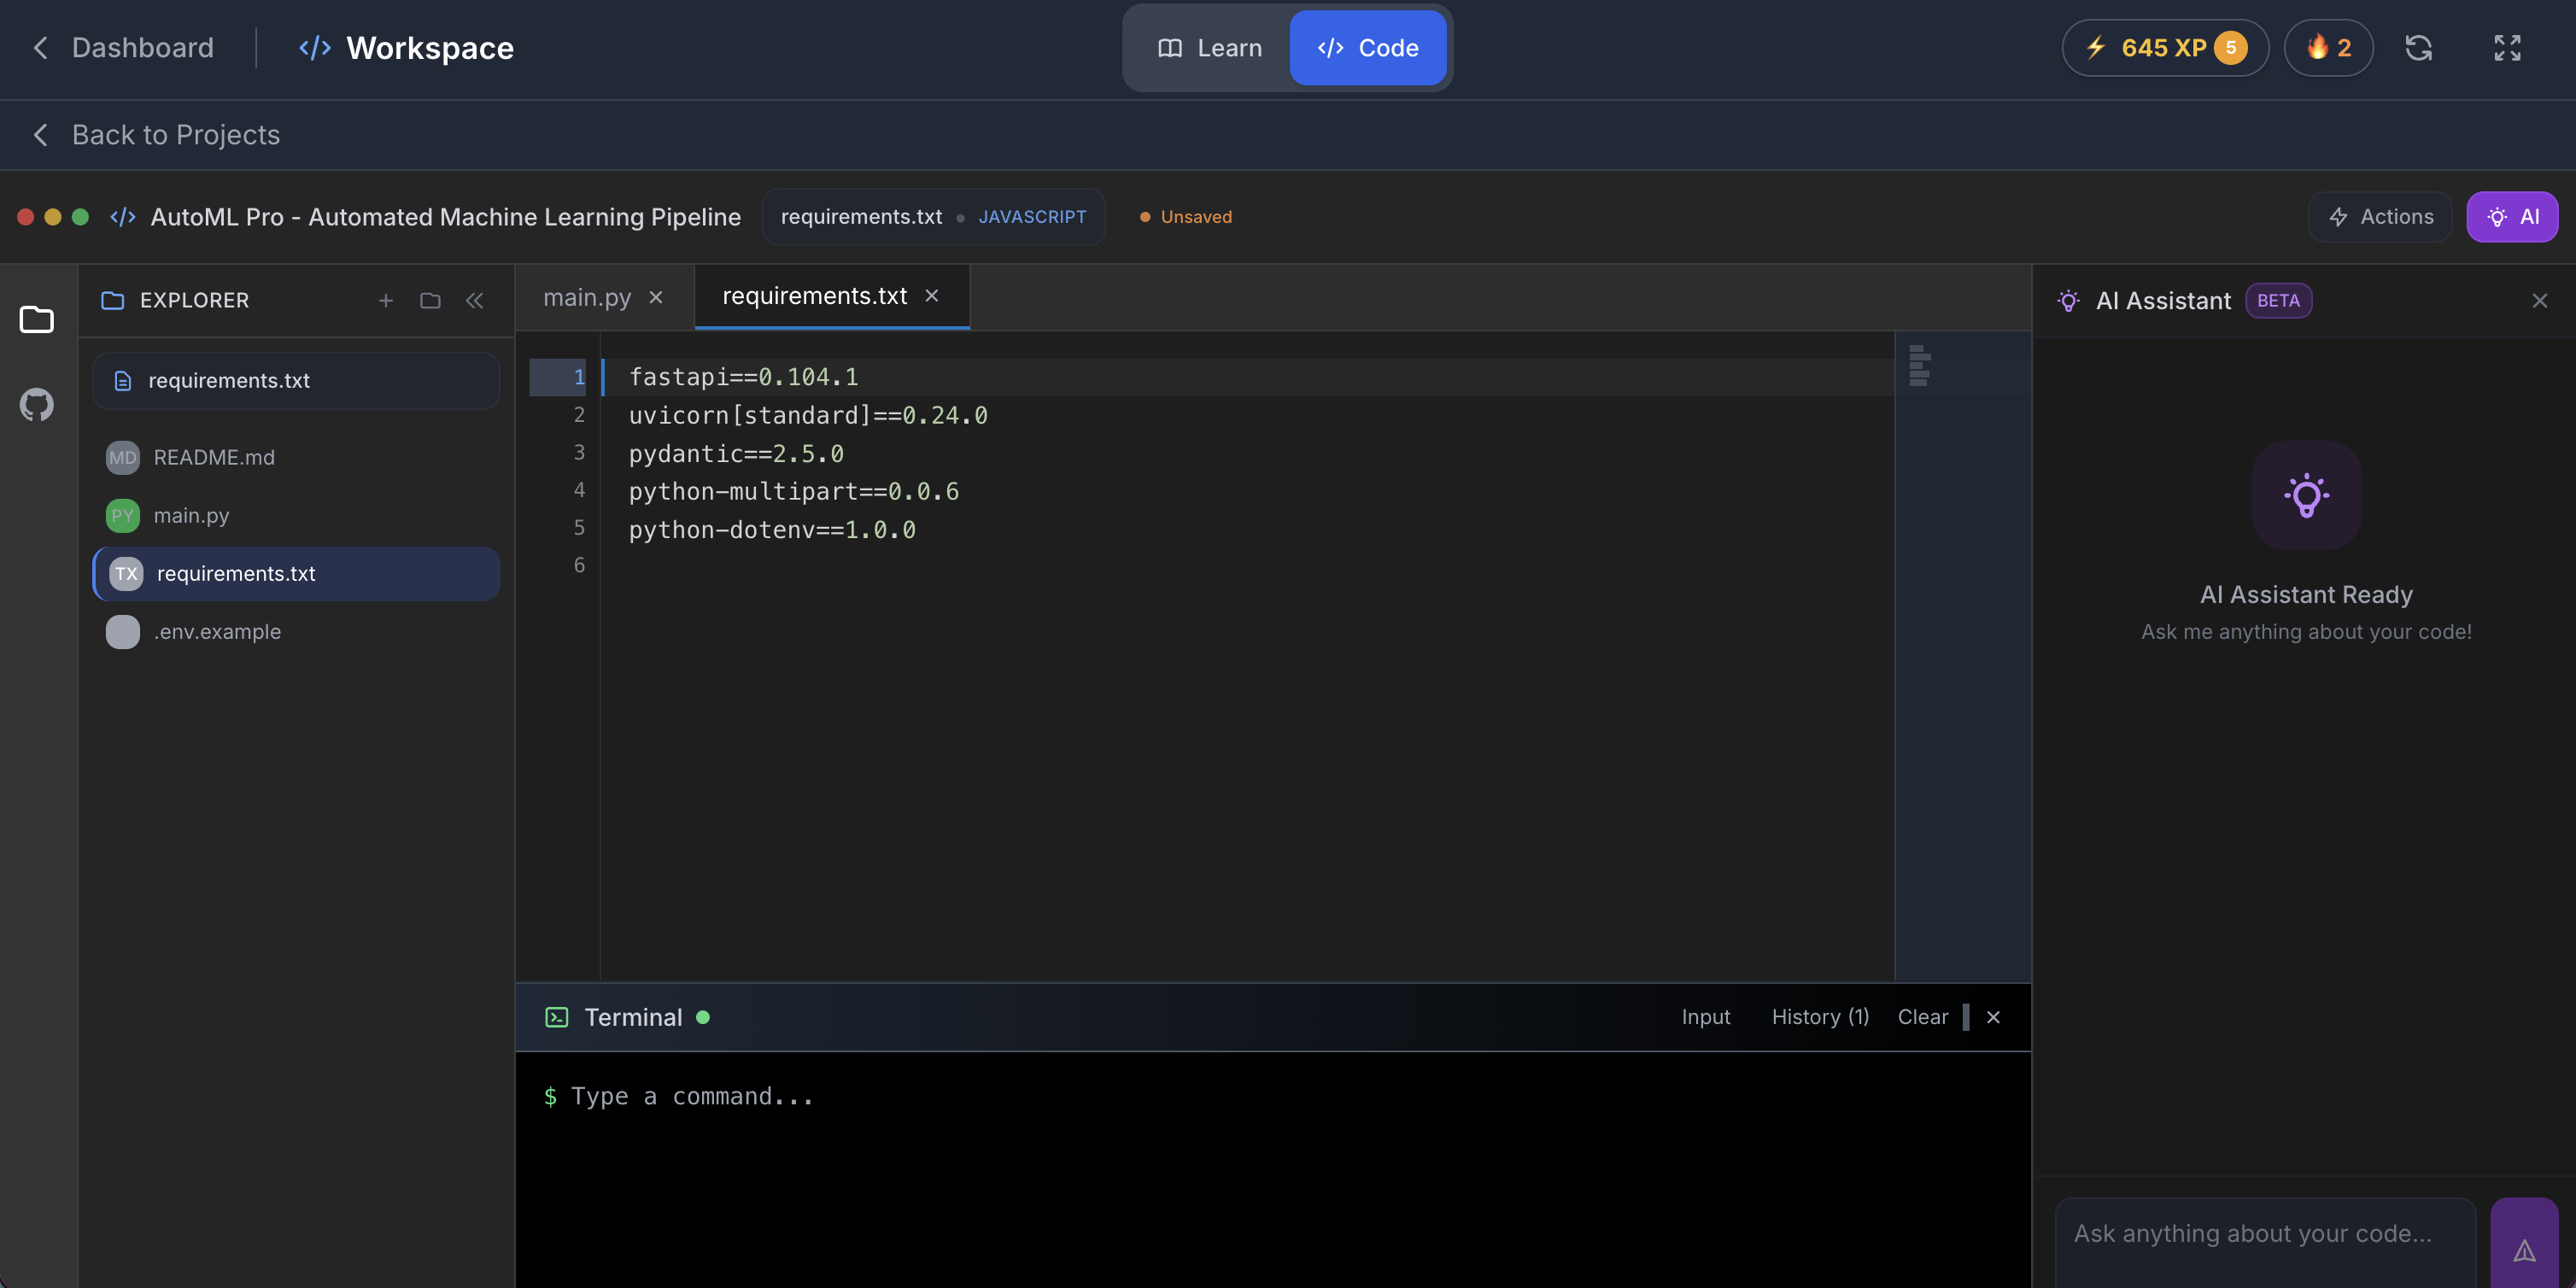Click the Terminal icon next to its label
Image resolution: width=2576 pixels, height=1288 pixels.
556,1017
